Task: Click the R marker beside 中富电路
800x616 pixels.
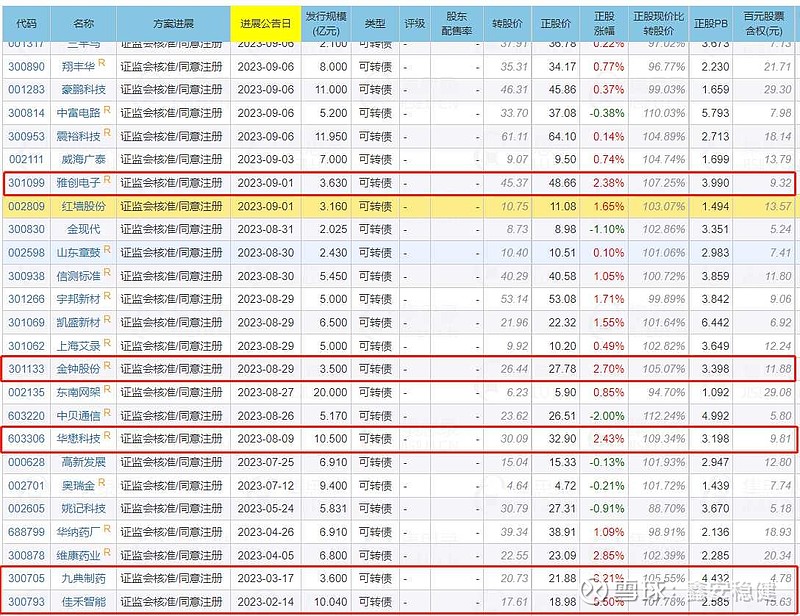Action: 107,109
